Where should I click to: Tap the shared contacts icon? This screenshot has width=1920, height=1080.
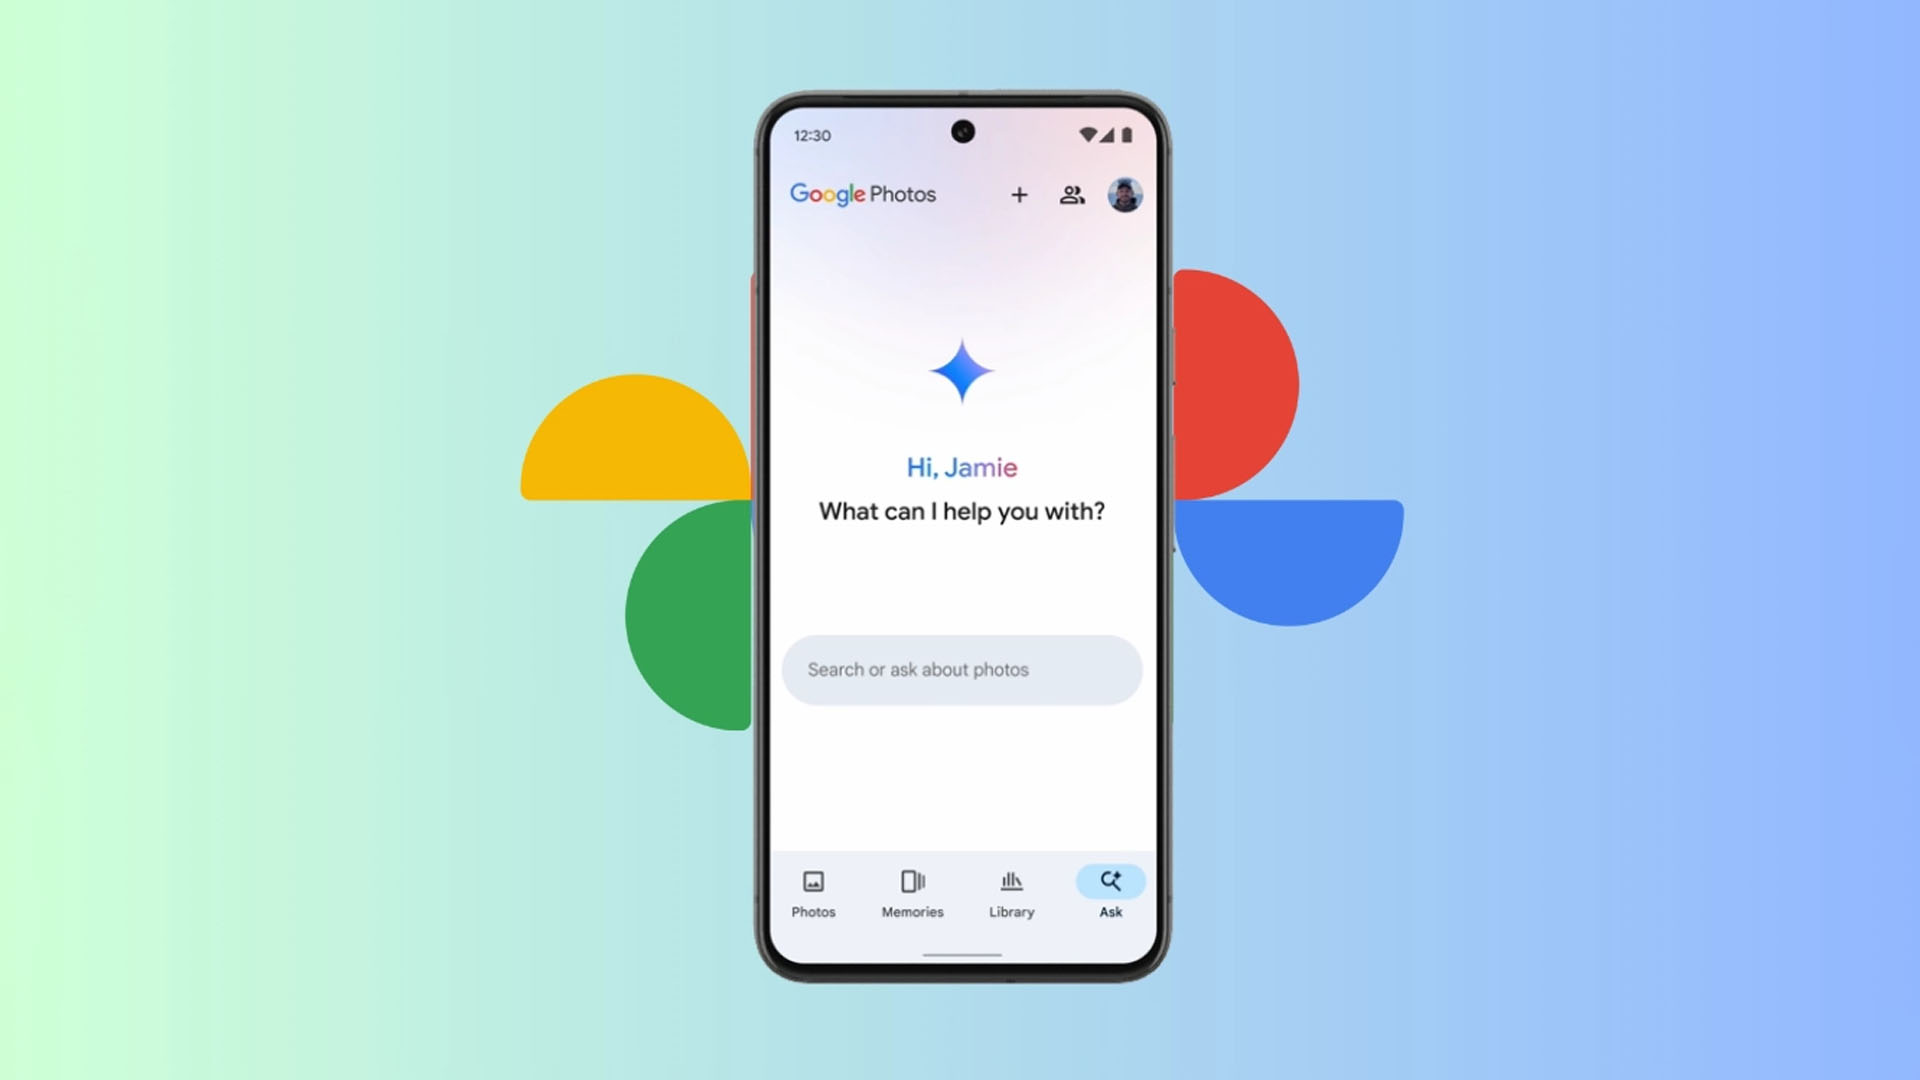click(1073, 196)
